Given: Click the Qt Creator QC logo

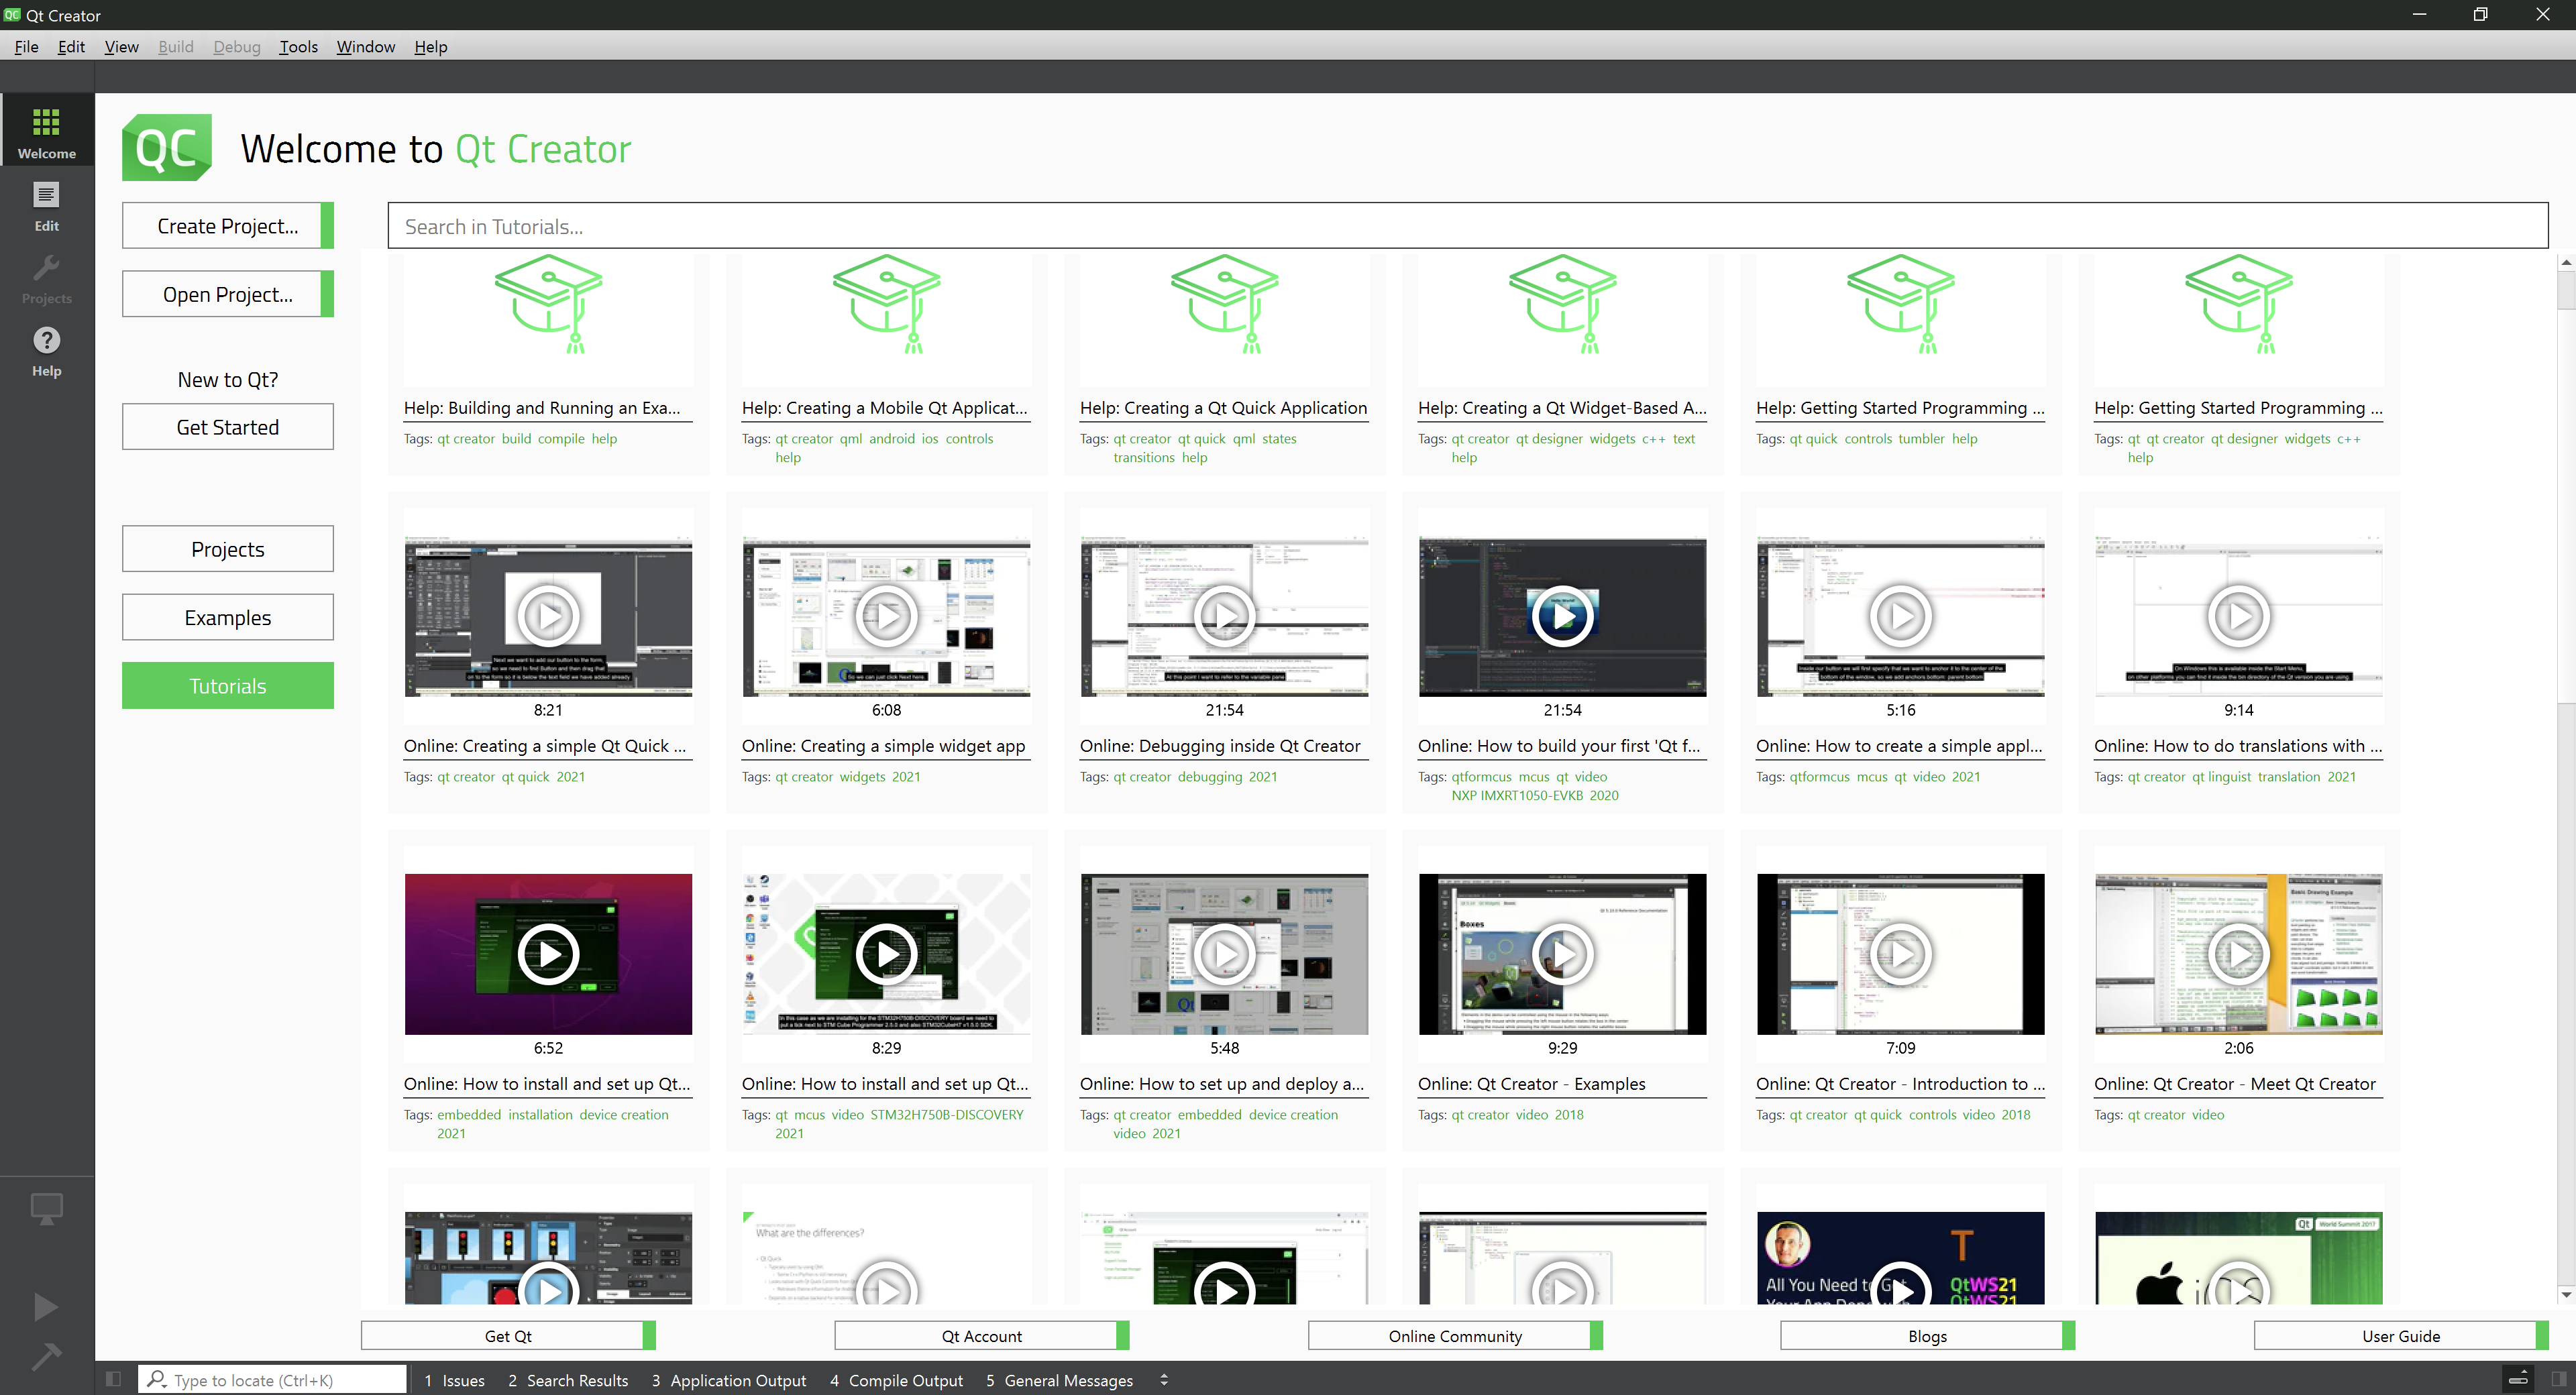Looking at the screenshot, I should [x=167, y=148].
